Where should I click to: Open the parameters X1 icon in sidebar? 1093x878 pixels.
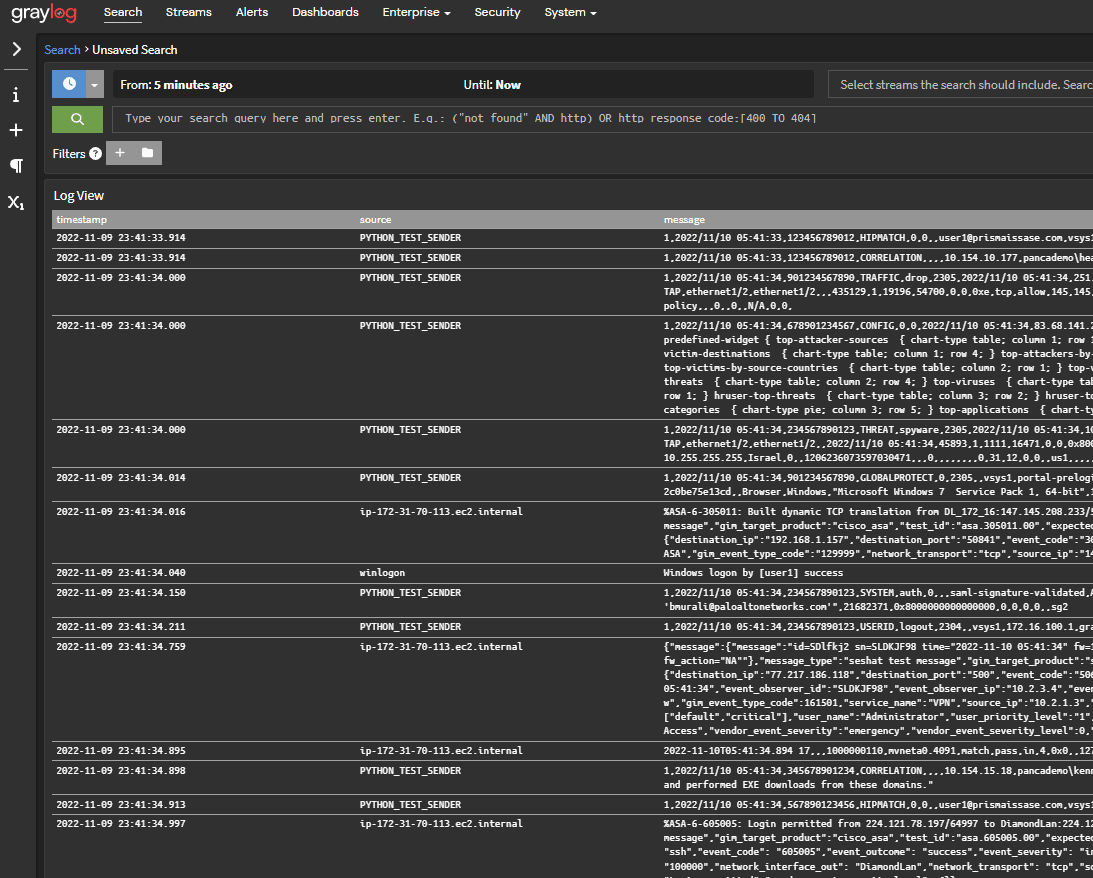click(x=16, y=202)
